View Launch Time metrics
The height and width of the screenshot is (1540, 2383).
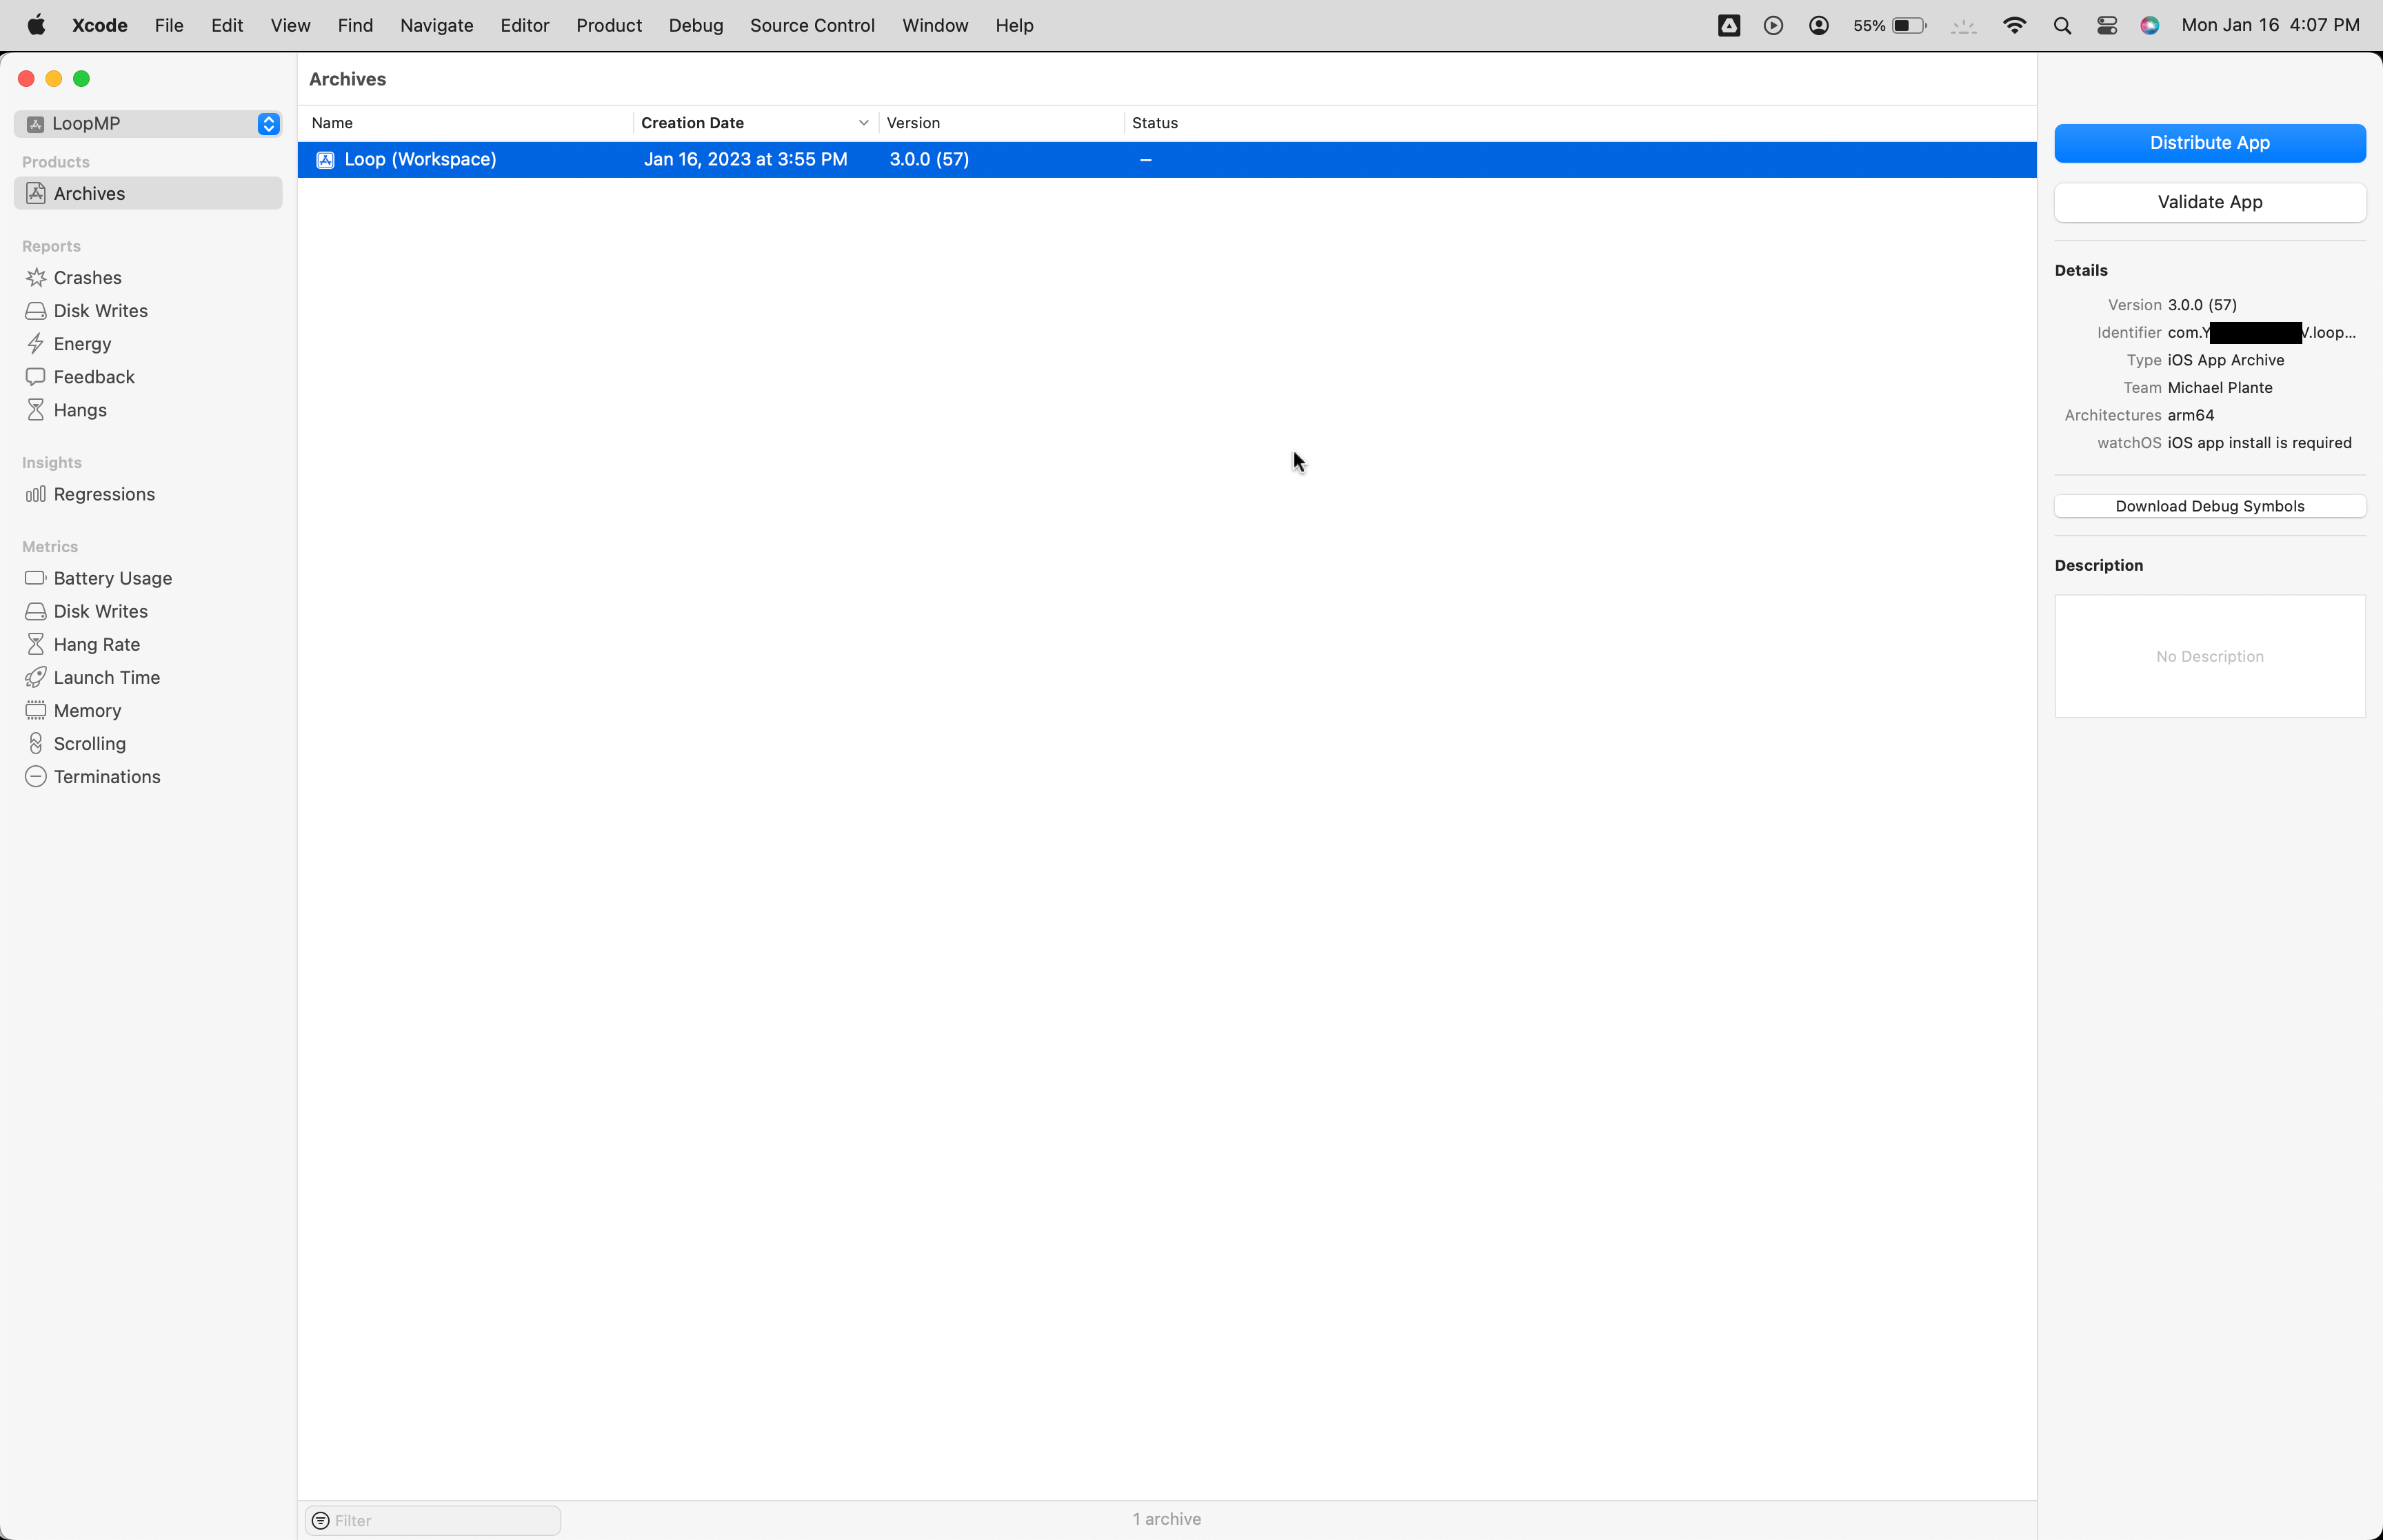coord(148,677)
